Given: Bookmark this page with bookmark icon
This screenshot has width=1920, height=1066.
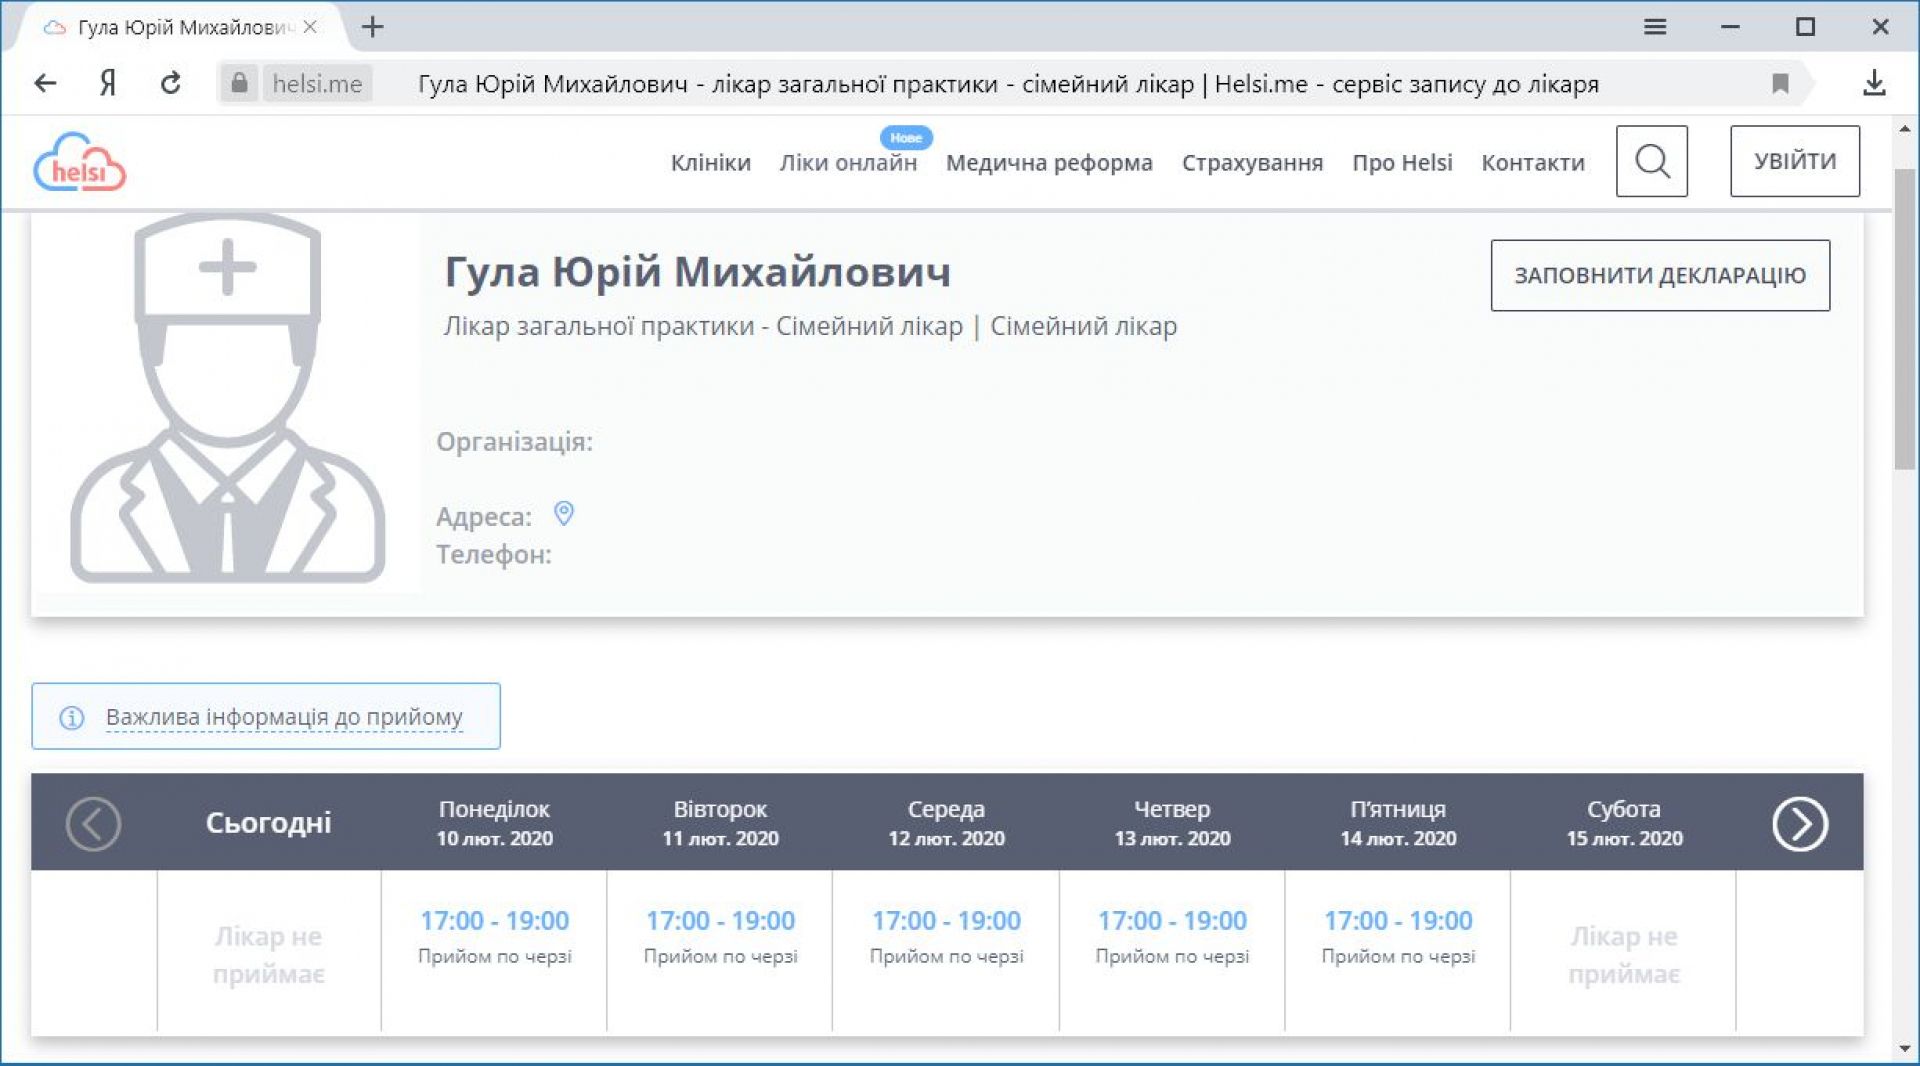Looking at the screenshot, I should coord(1780,83).
